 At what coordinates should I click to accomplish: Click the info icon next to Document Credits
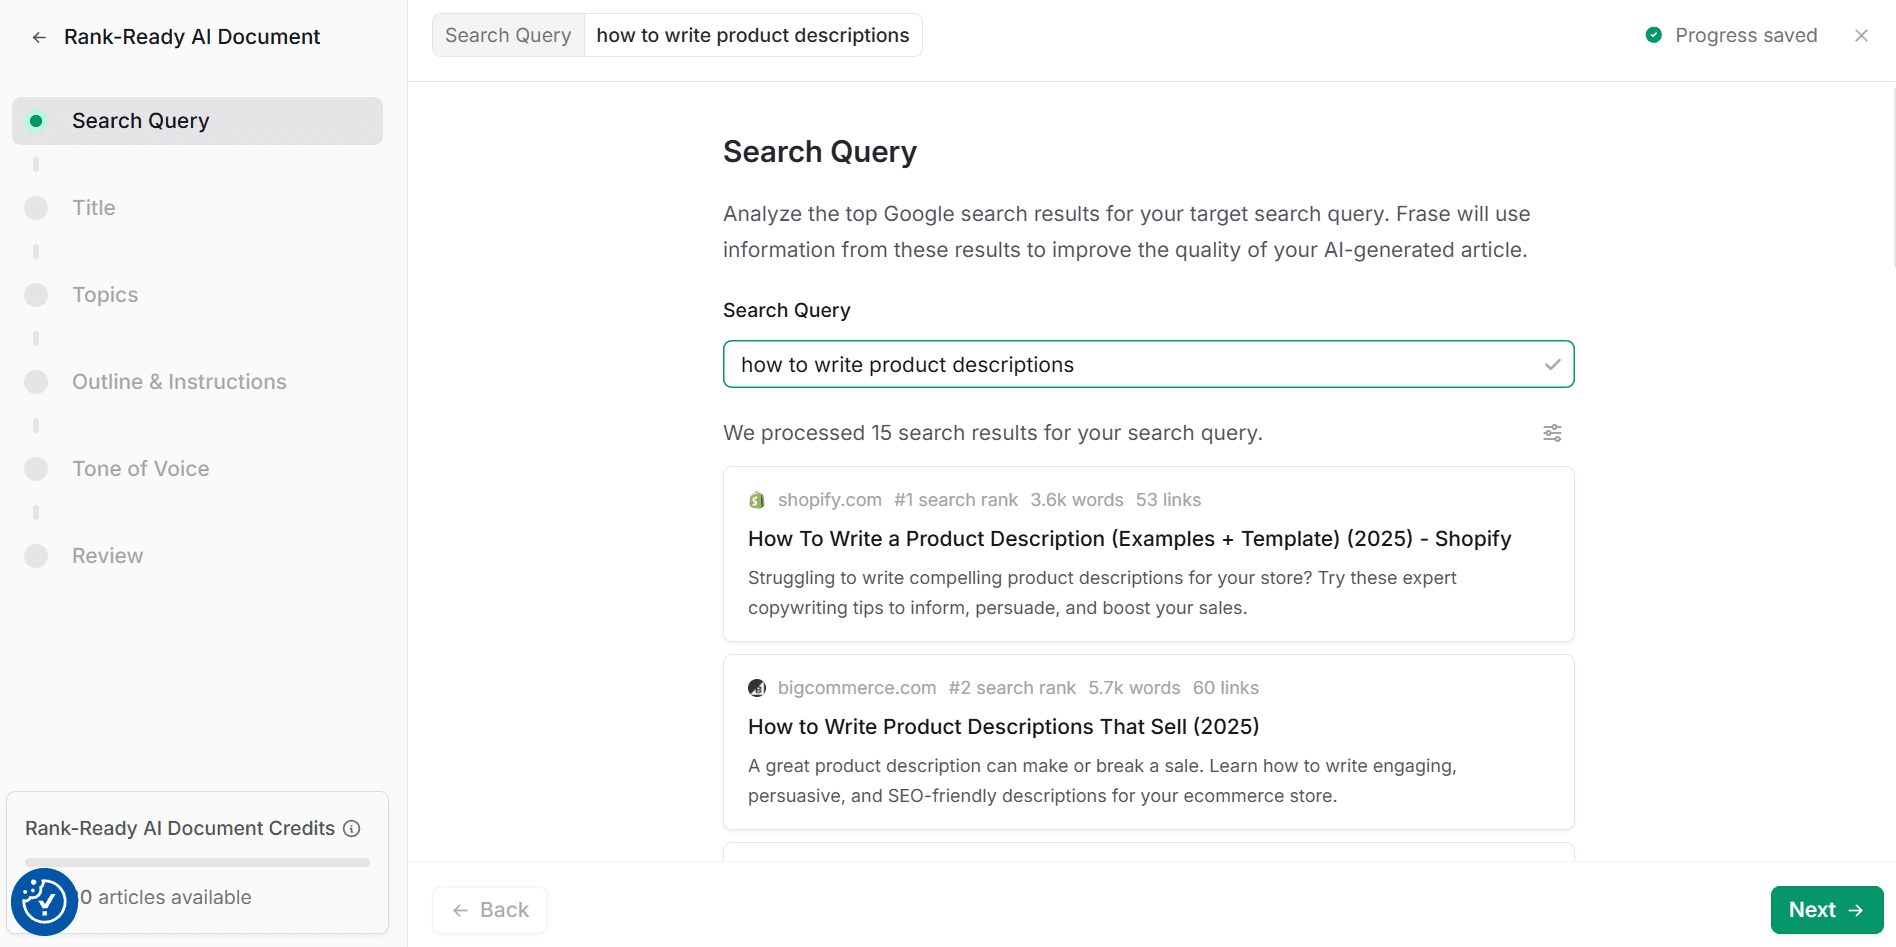pyautogui.click(x=352, y=828)
